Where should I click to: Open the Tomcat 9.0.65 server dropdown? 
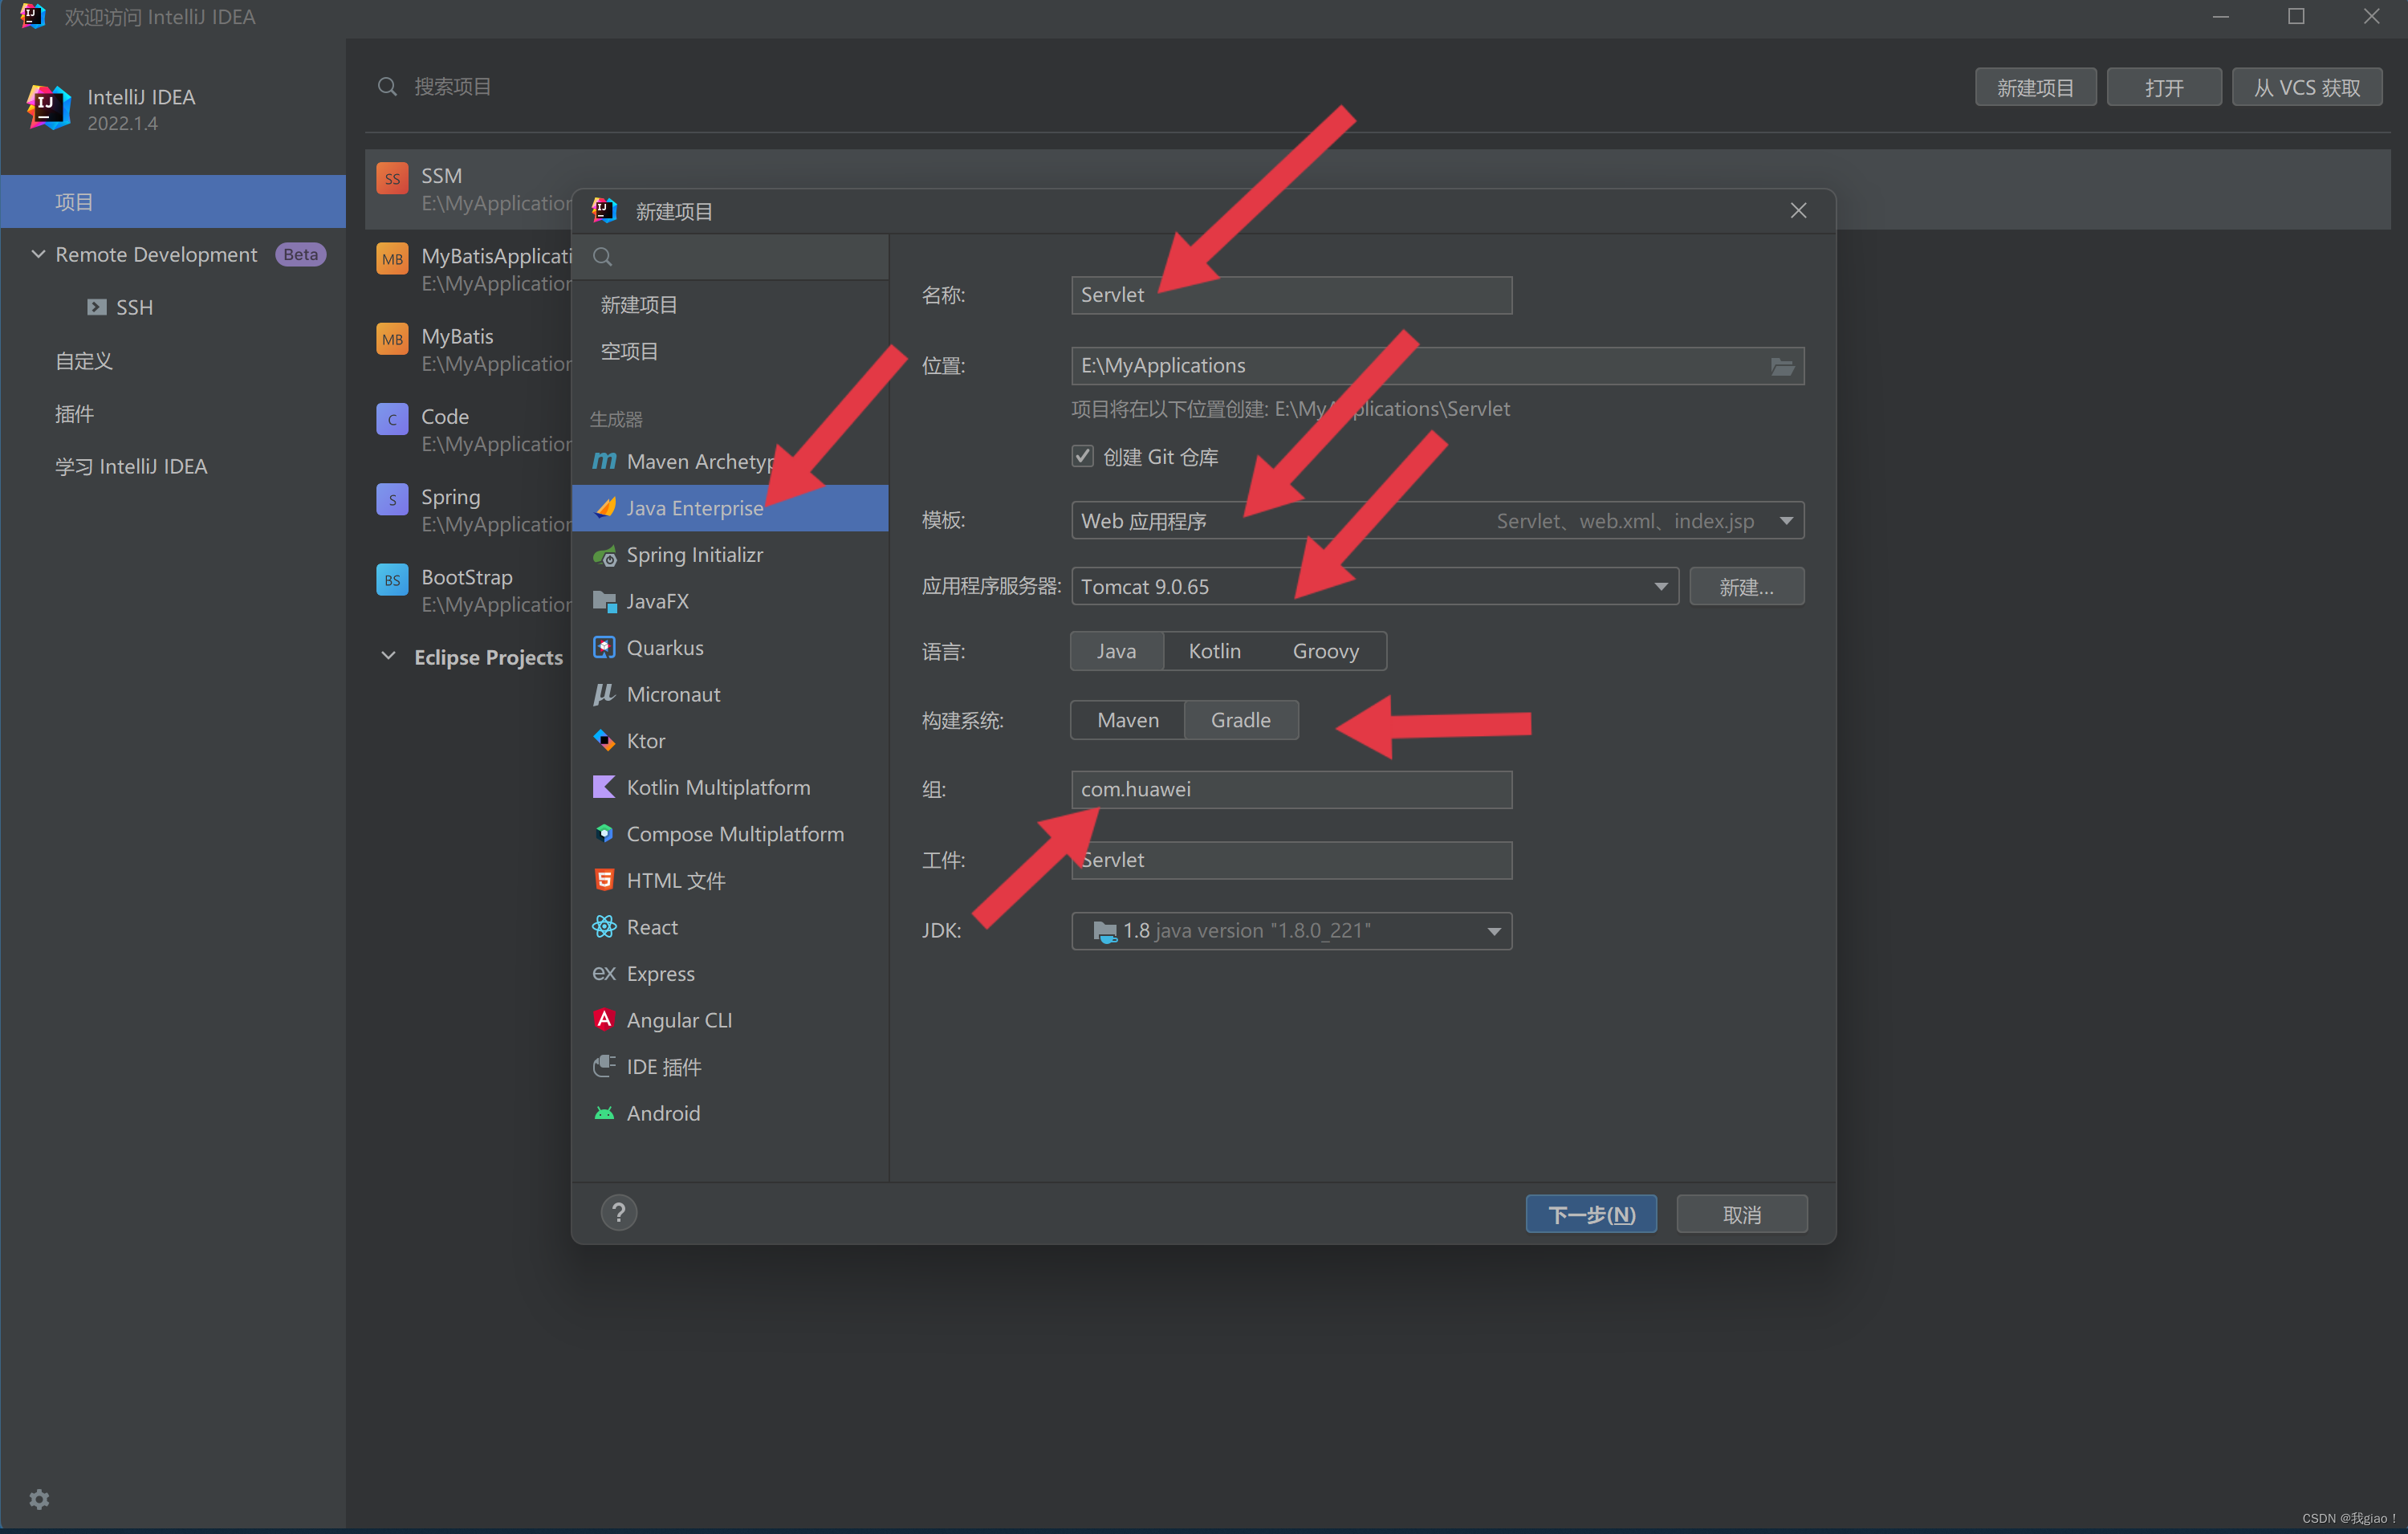click(1374, 587)
